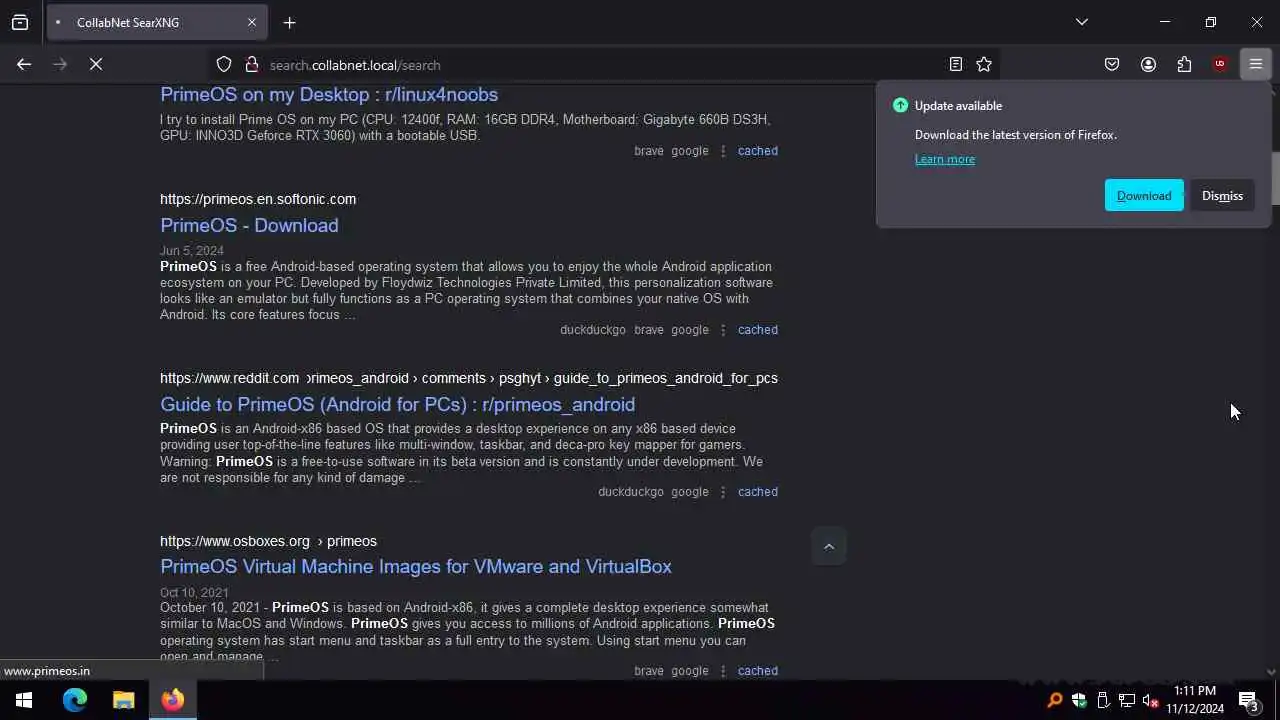This screenshot has width=1280, height=720.
Task: Download the Firefox update
Action: click(x=1144, y=196)
